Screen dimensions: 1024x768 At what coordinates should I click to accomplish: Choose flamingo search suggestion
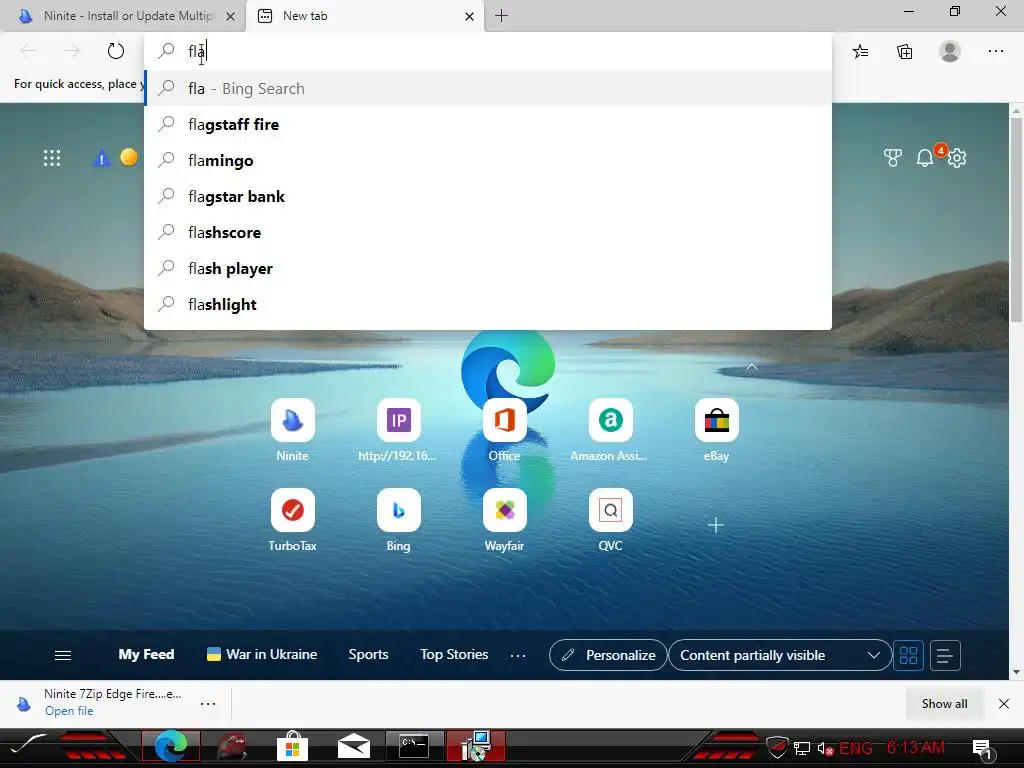pyautogui.click(x=488, y=160)
